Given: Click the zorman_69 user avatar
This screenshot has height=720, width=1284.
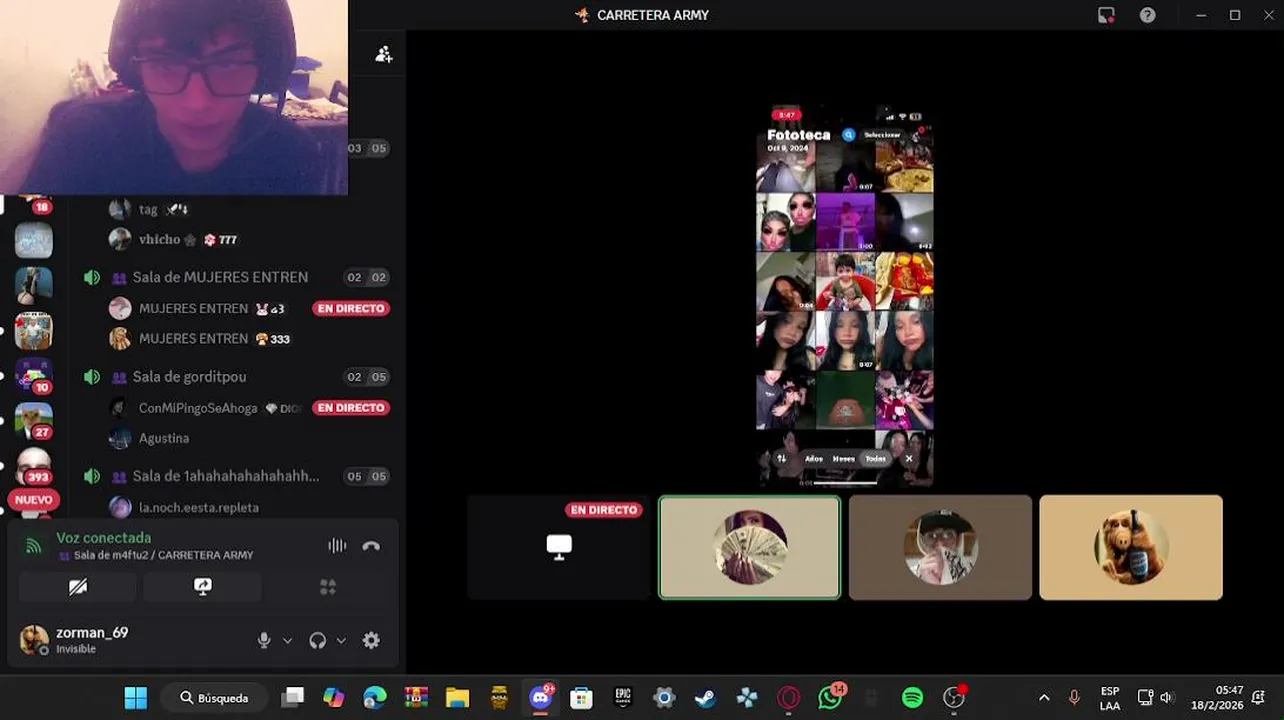Looking at the screenshot, I should pos(34,640).
